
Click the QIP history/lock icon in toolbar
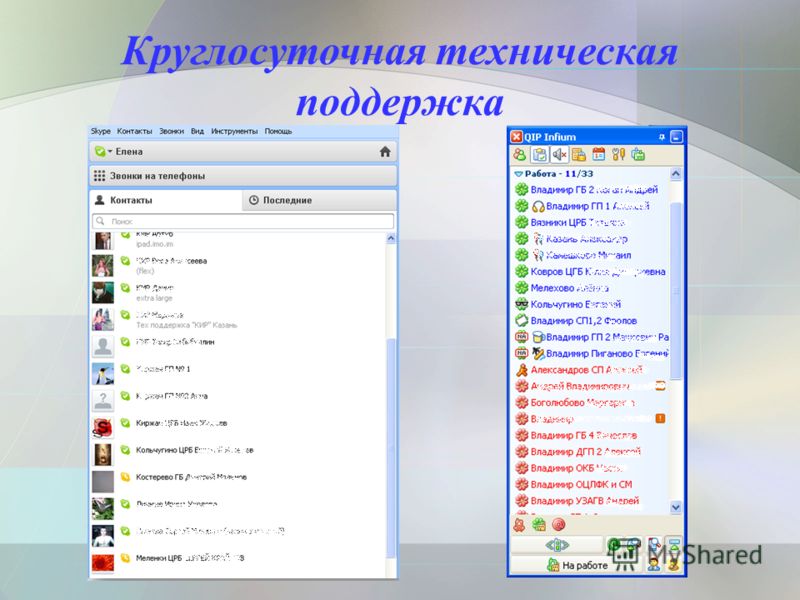pos(579,154)
